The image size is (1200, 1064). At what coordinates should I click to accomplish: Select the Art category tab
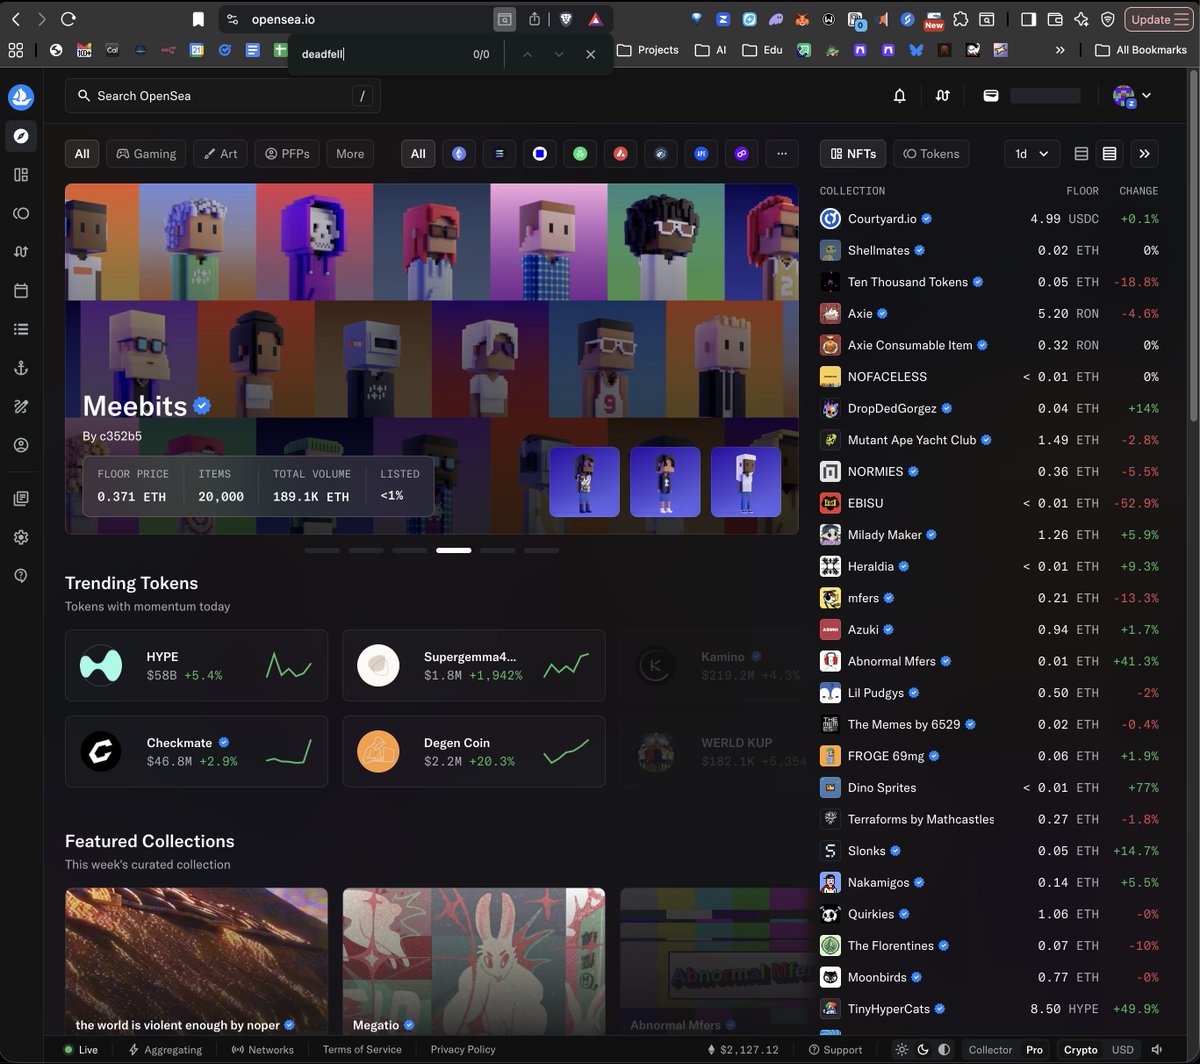point(220,154)
